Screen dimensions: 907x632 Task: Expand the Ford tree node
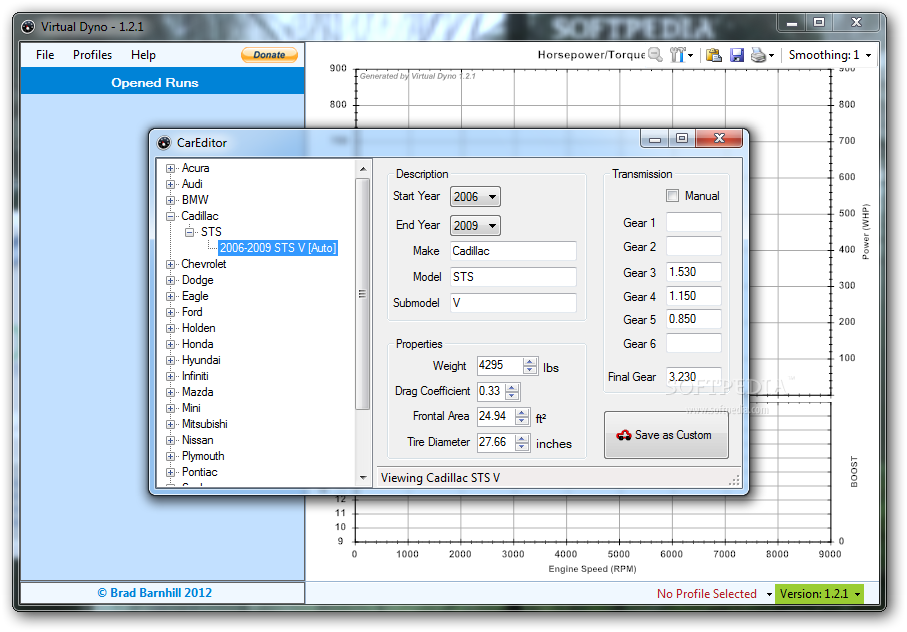click(170, 312)
